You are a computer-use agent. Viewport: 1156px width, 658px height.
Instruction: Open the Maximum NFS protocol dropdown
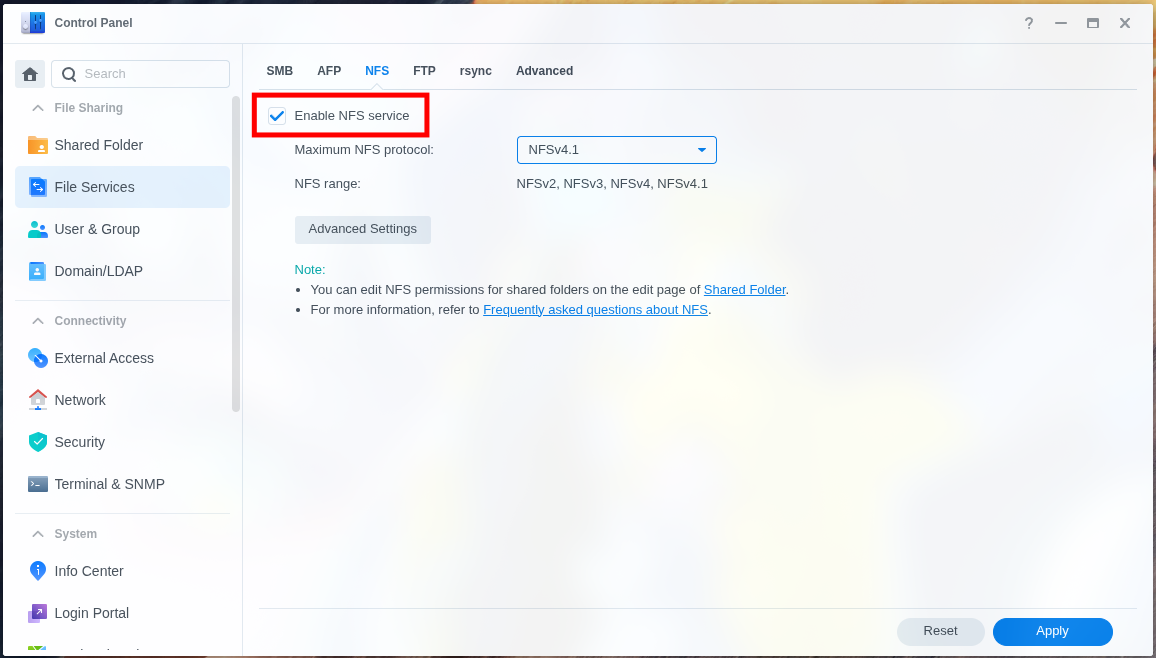[x=616, y=150]
